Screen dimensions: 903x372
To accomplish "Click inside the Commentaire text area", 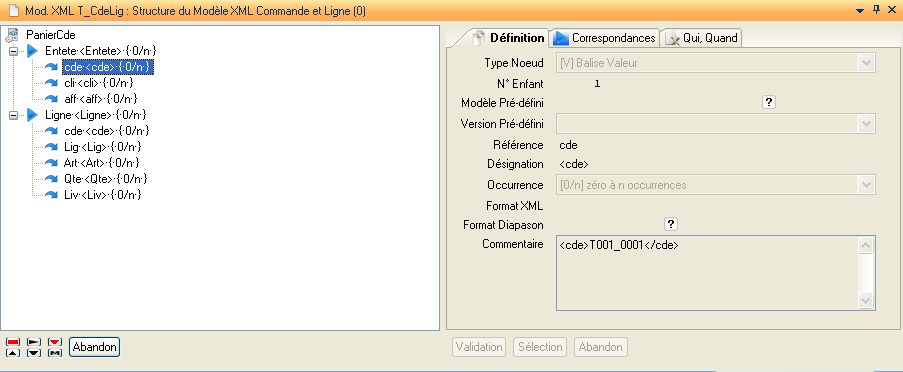I will (x=708, y=272).
